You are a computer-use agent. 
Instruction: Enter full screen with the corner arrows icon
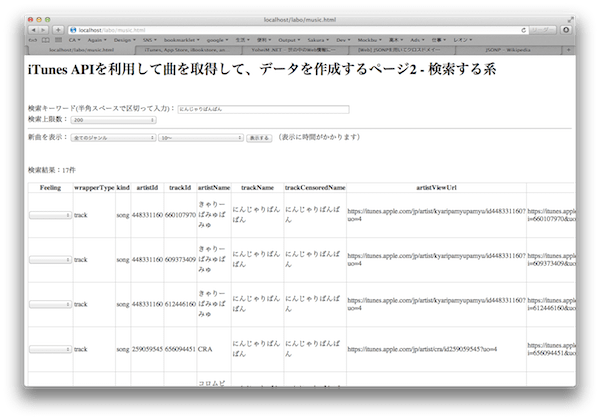(570, 20)
